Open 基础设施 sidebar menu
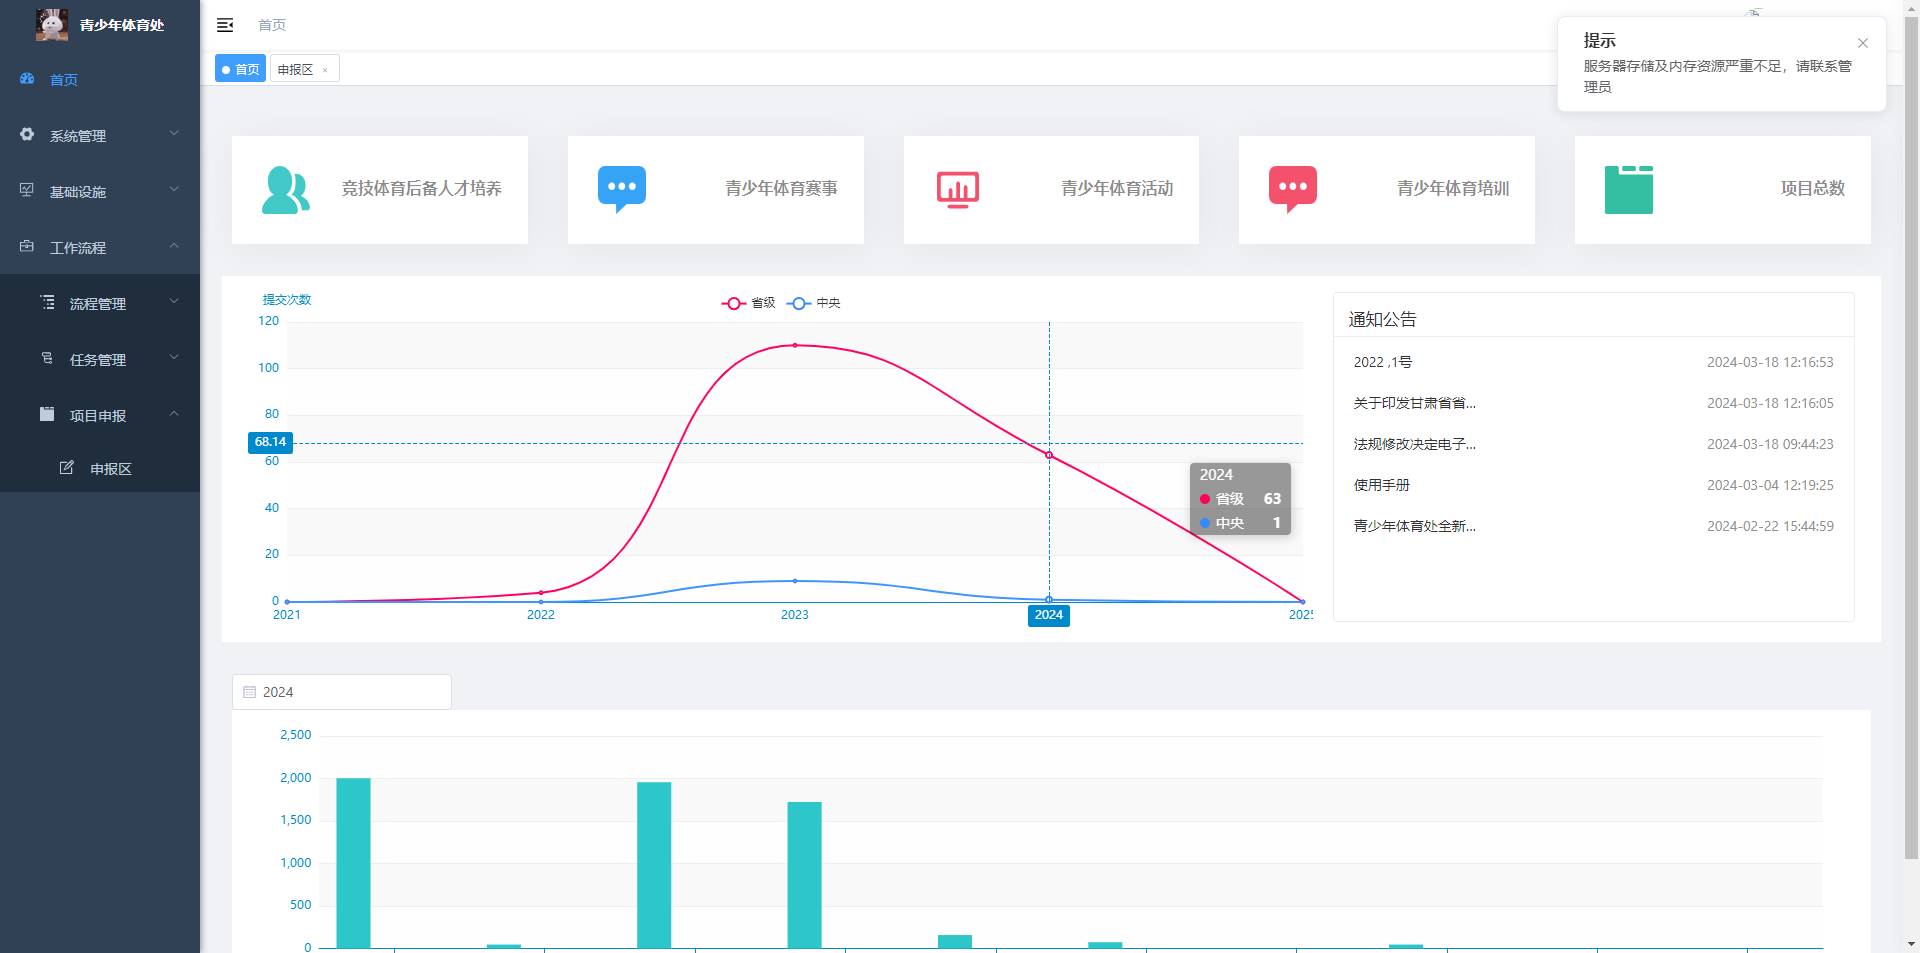 click(100, 191)
